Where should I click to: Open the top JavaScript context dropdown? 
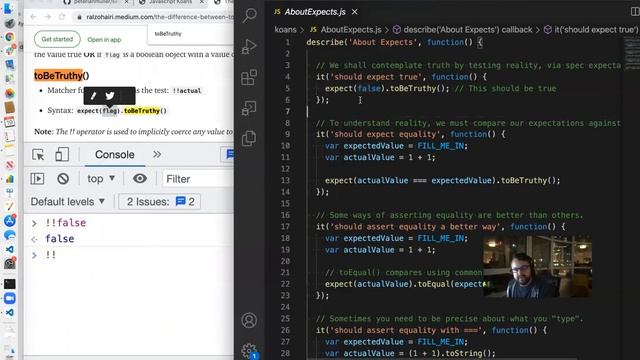click(101, 179)
